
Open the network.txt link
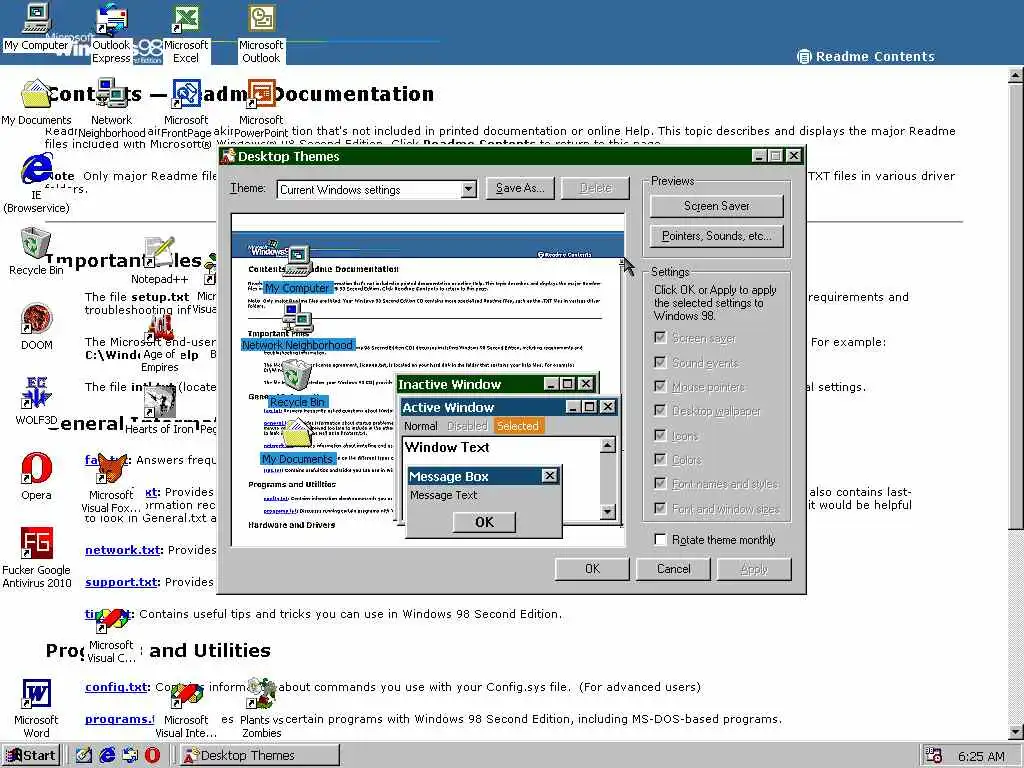click(123, 550)
